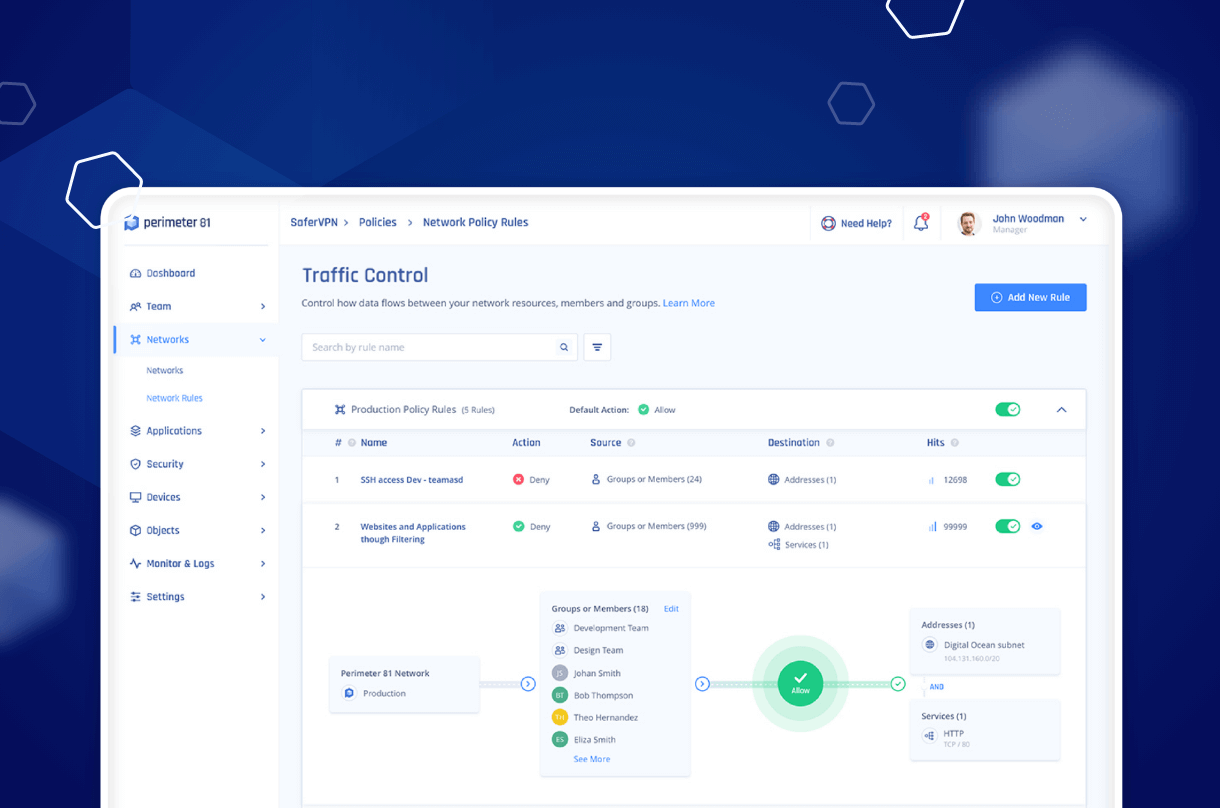Click the Need Help lifebuoy icon
Screen dimensions: 1220x808
(828, 223)
